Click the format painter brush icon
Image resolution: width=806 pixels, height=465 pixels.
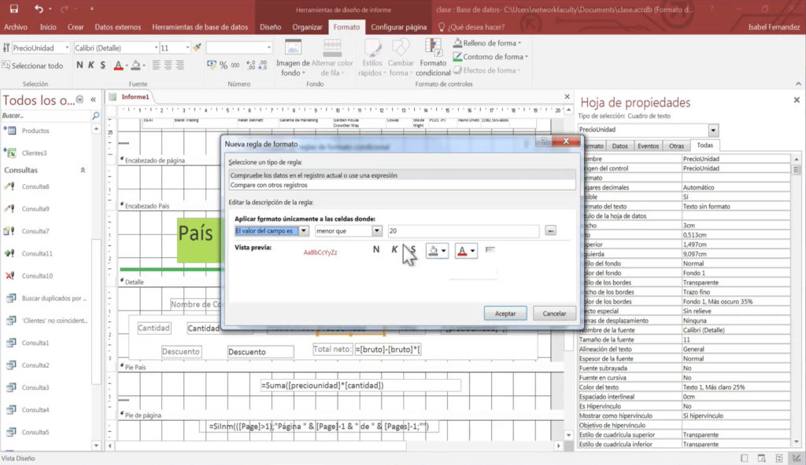pyautogui.click(x=197, y=47)
